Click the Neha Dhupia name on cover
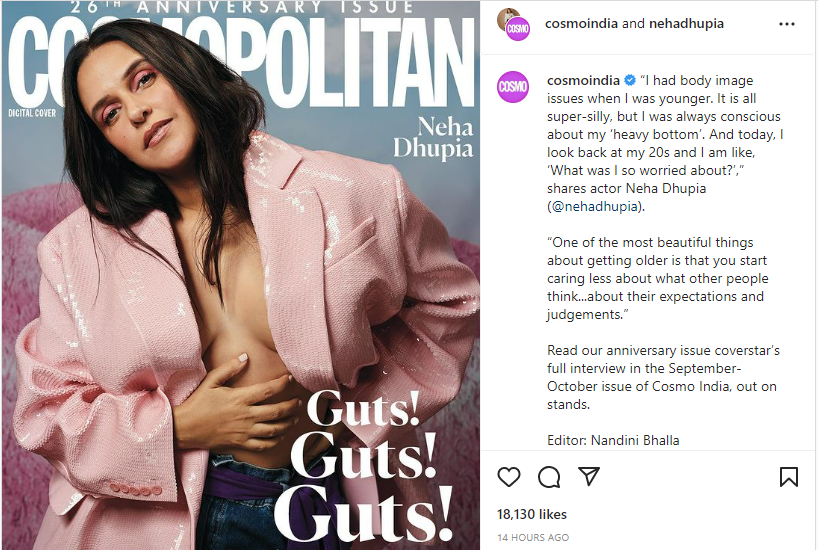 click(434, 138)
